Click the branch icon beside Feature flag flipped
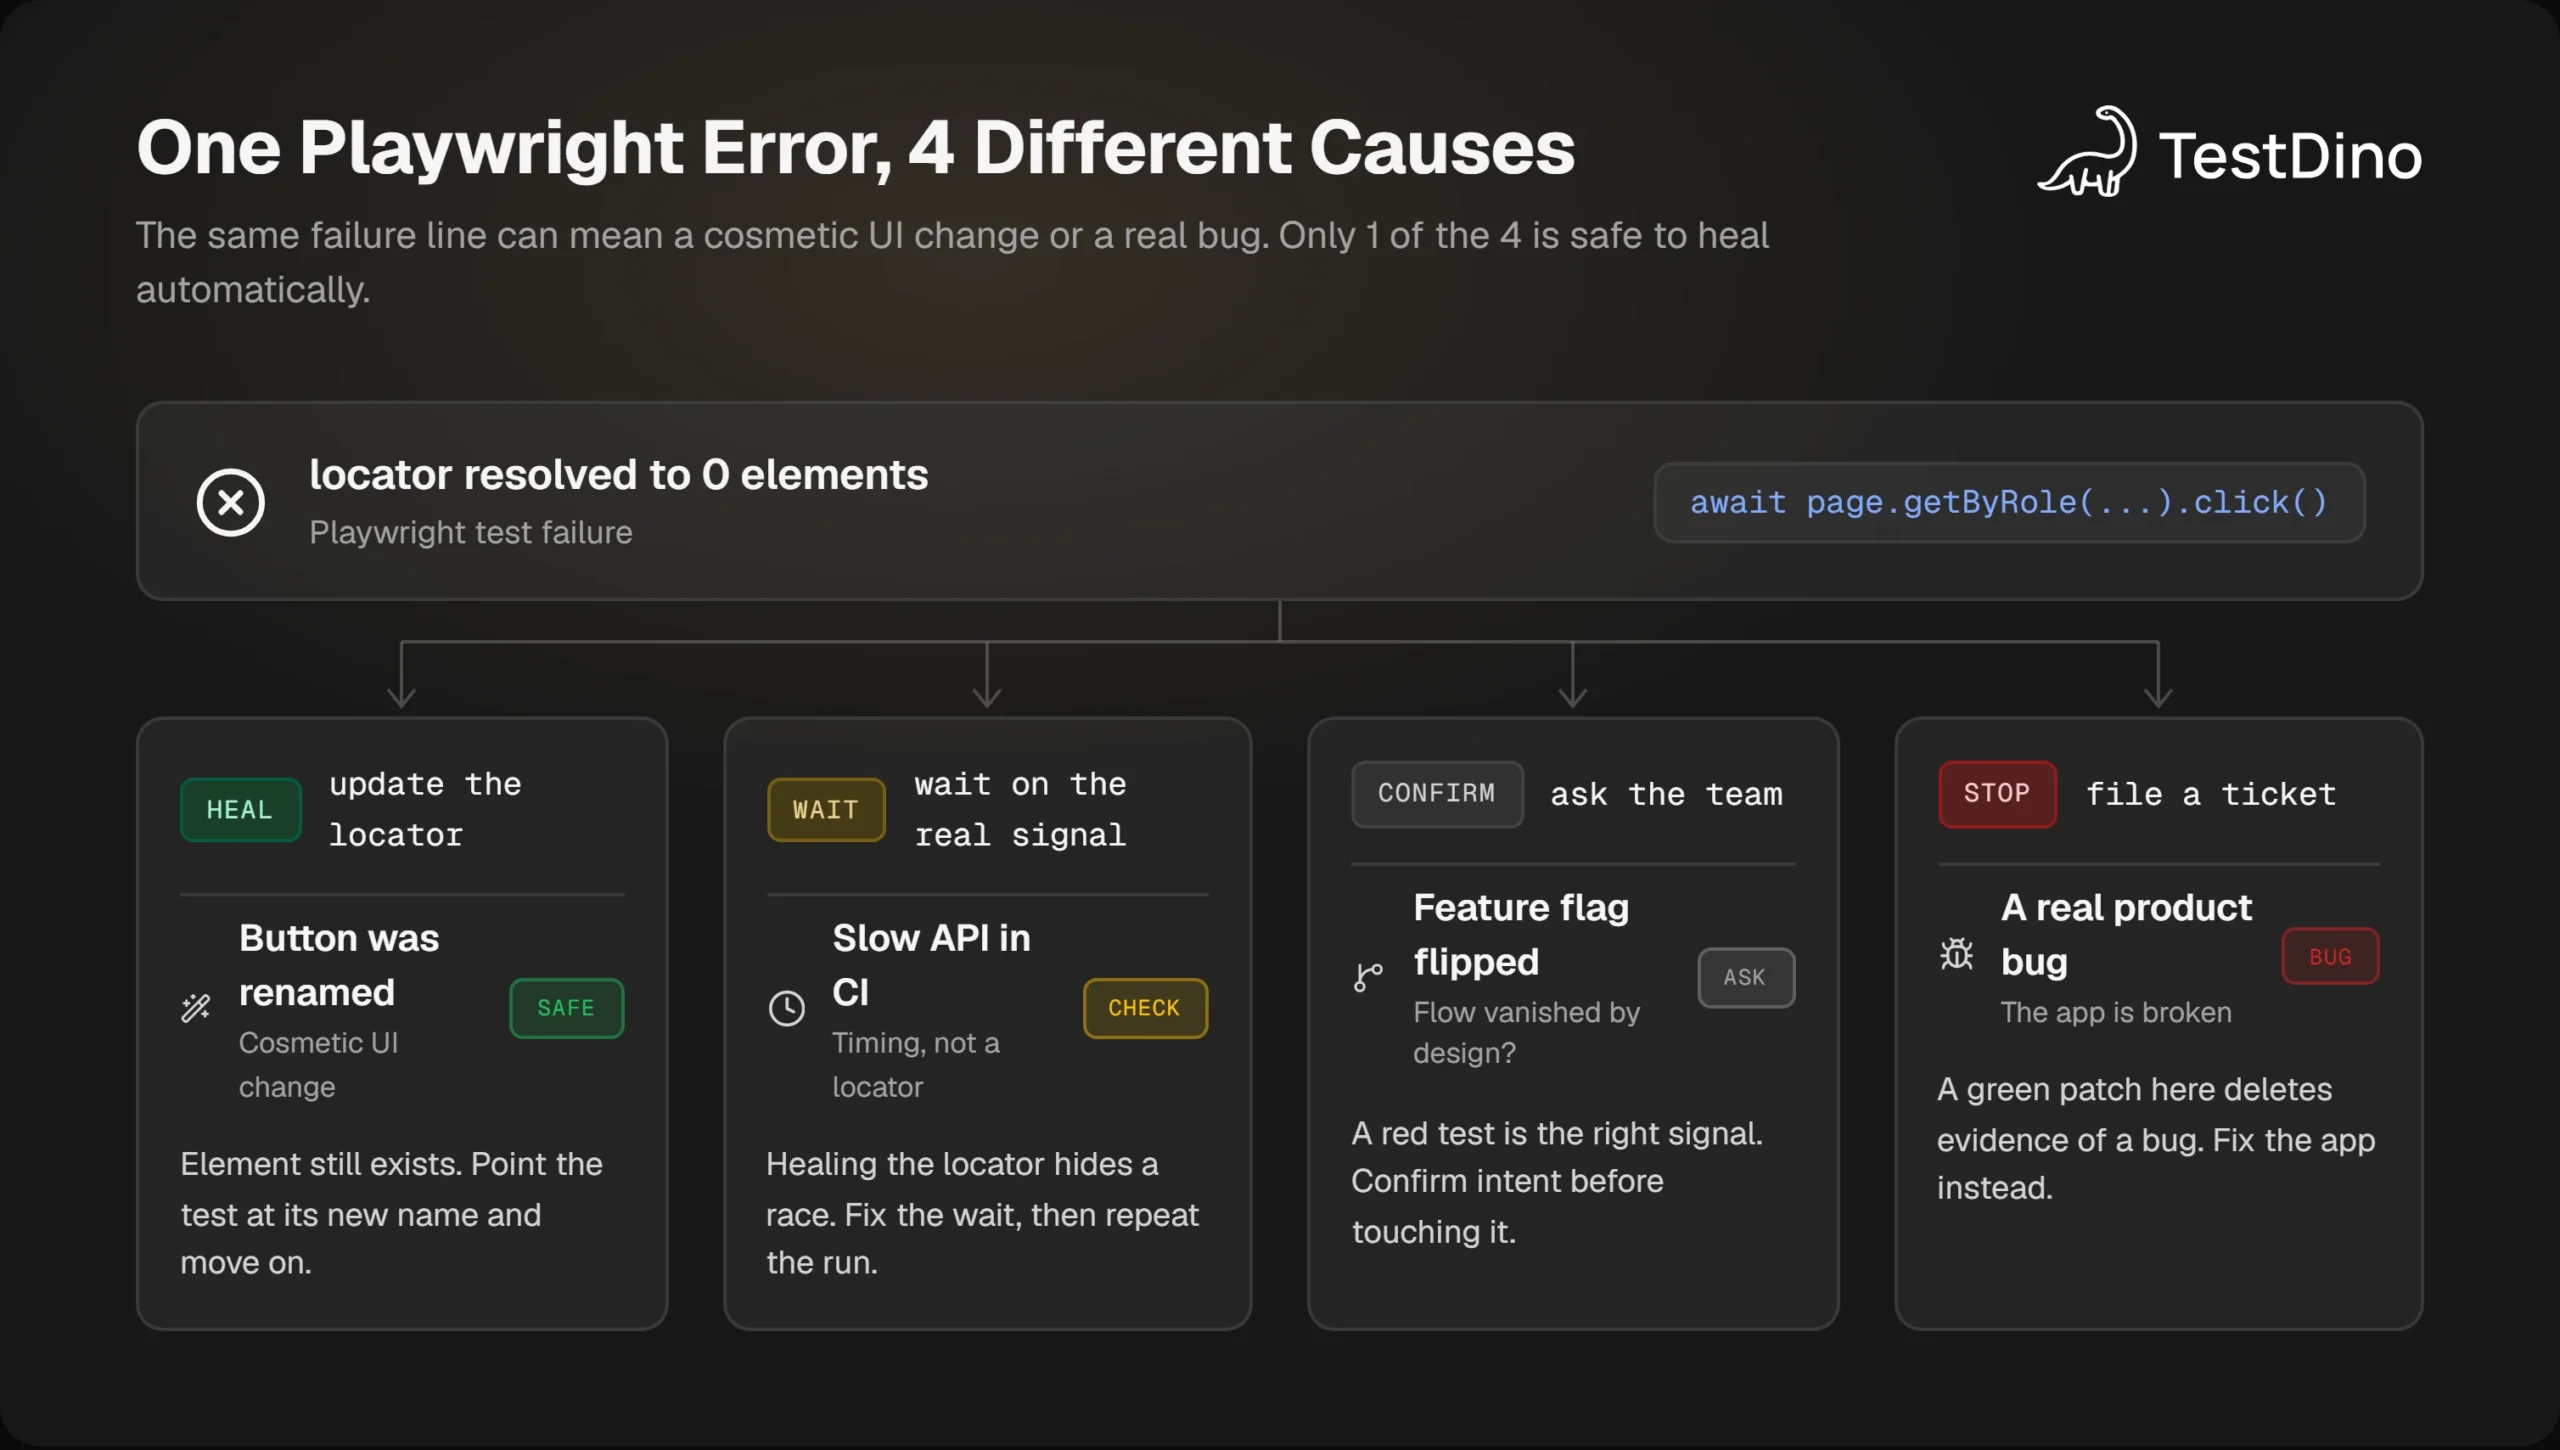This screenshot has width=2560, height=1450. (1368, 977)
